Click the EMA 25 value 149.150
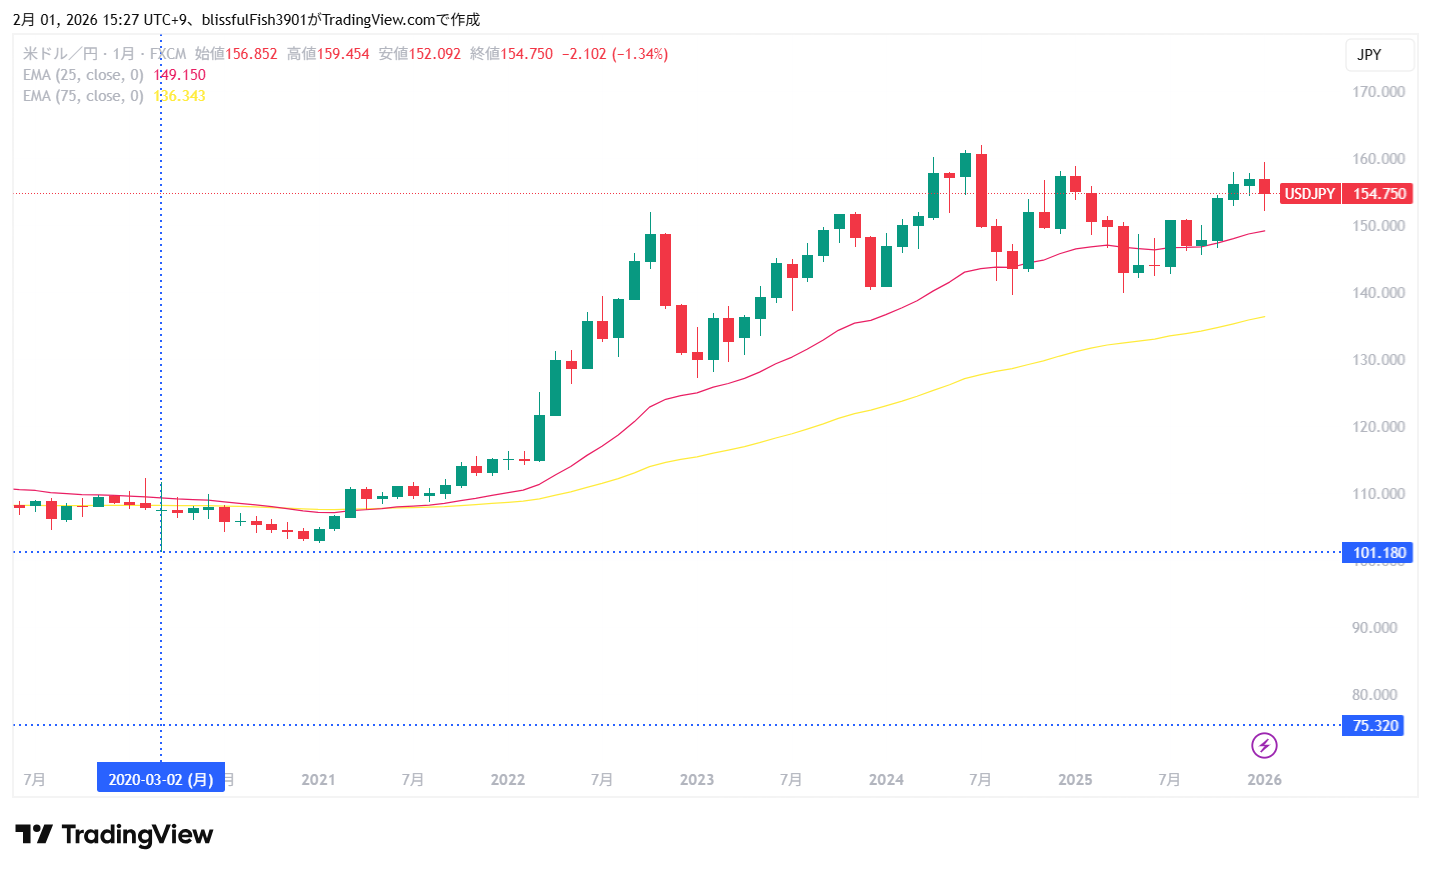1431x872 pixels. tap(181, 75)
